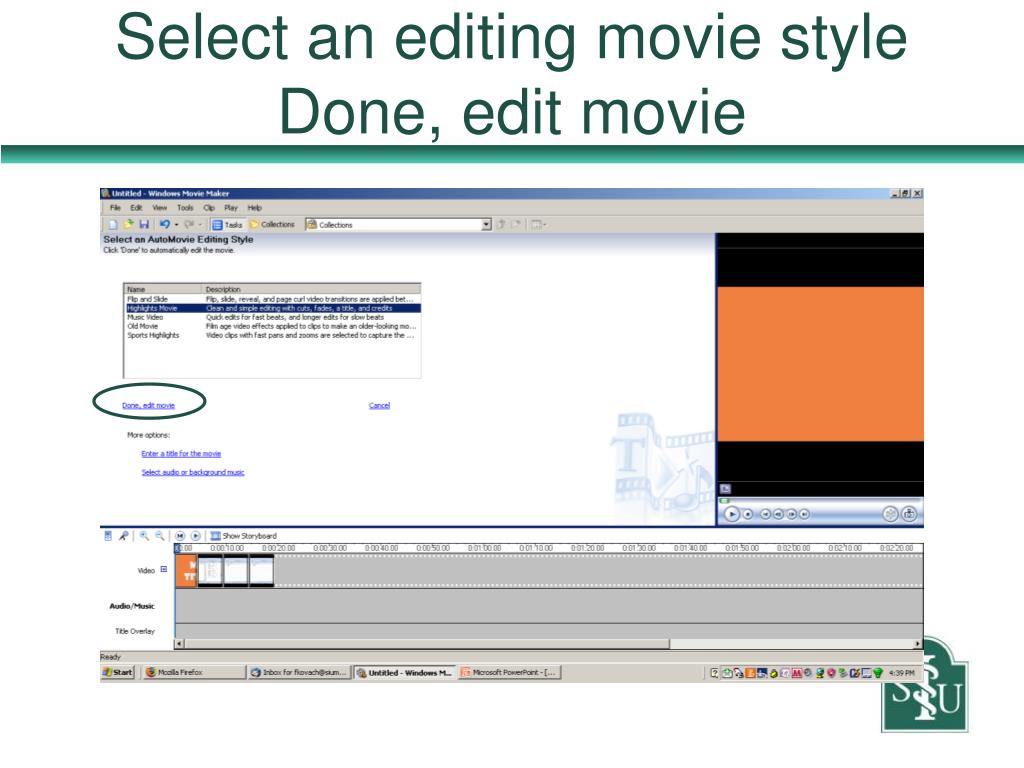Image resolution: width=1024 pixels, height=768 pixels.
Task: Click the timeline scrollbar left arrow
Action: pos(180,644)
